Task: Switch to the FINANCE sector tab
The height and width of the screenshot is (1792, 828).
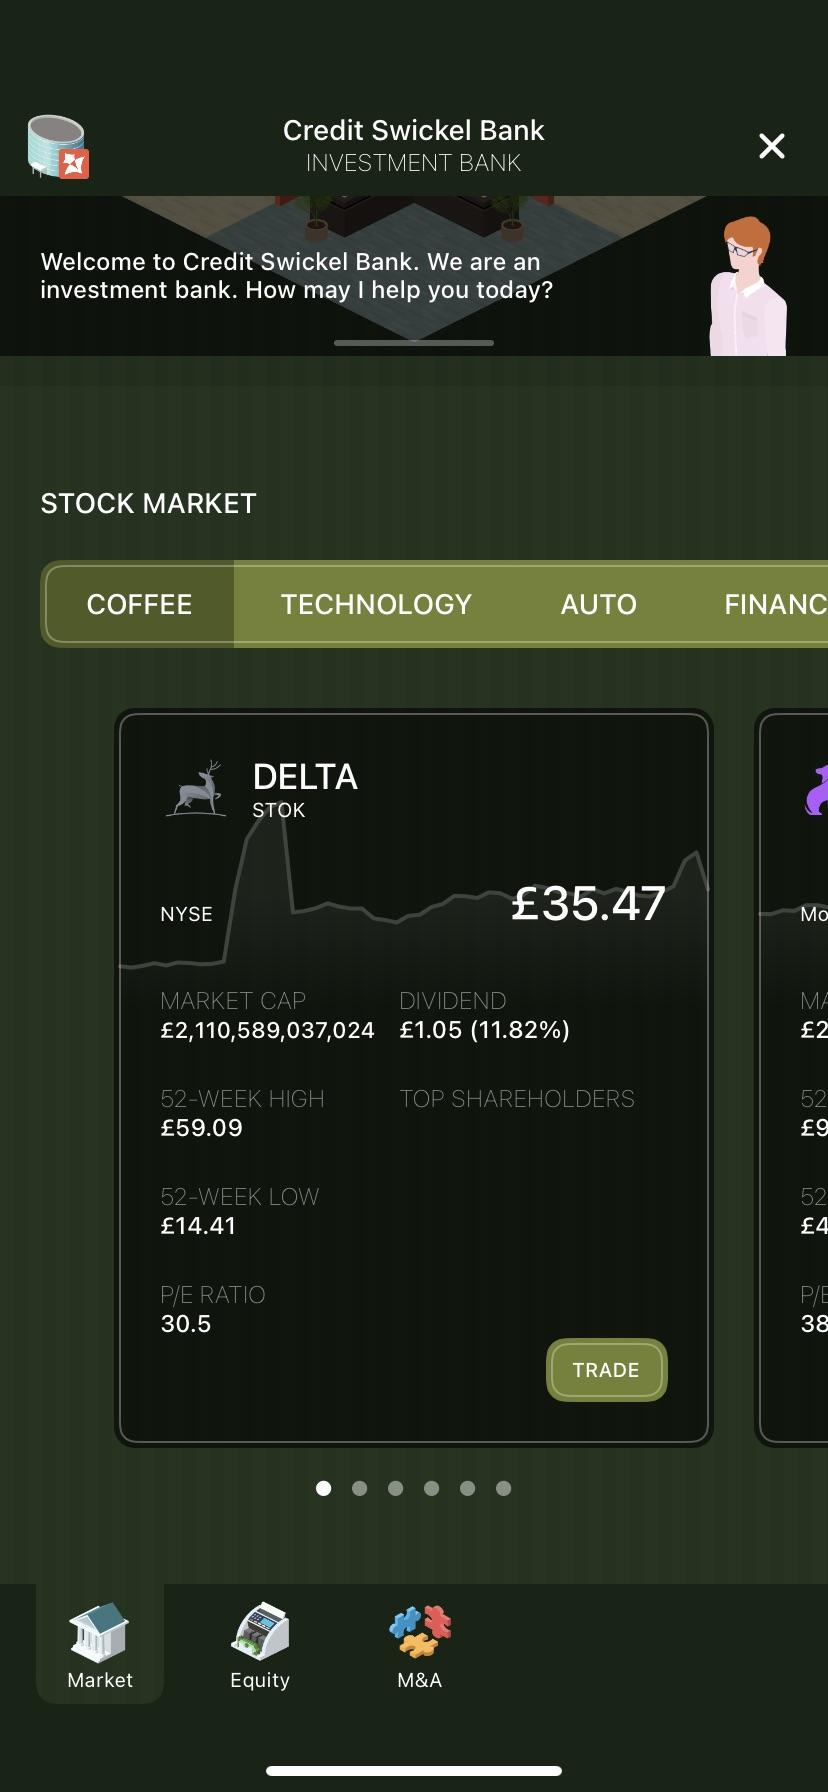Action: click(775, 604)
